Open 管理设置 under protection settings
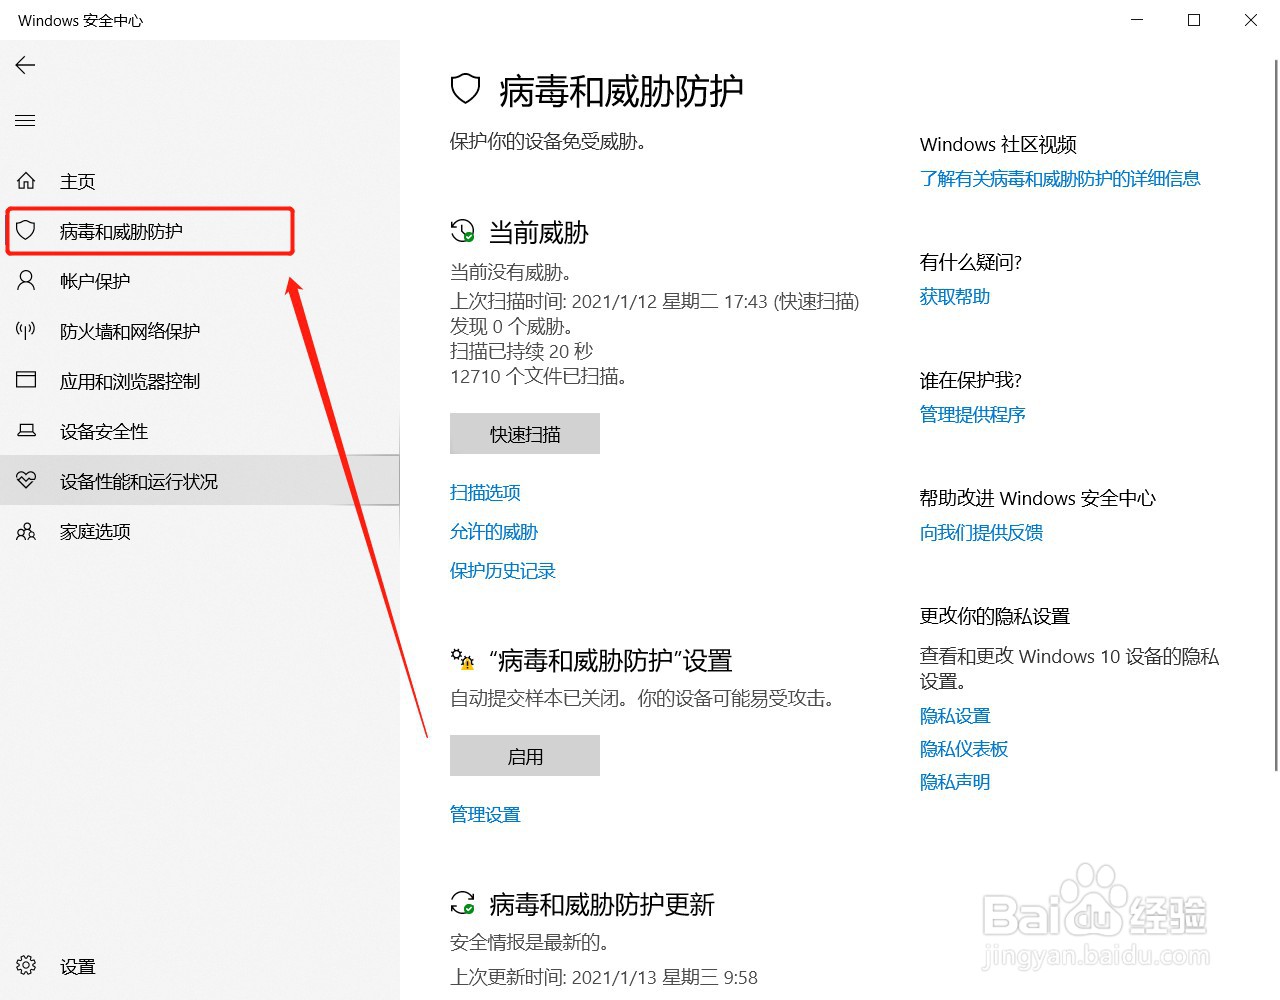Screen dimensions: 1280x1000 pos(485,814)
